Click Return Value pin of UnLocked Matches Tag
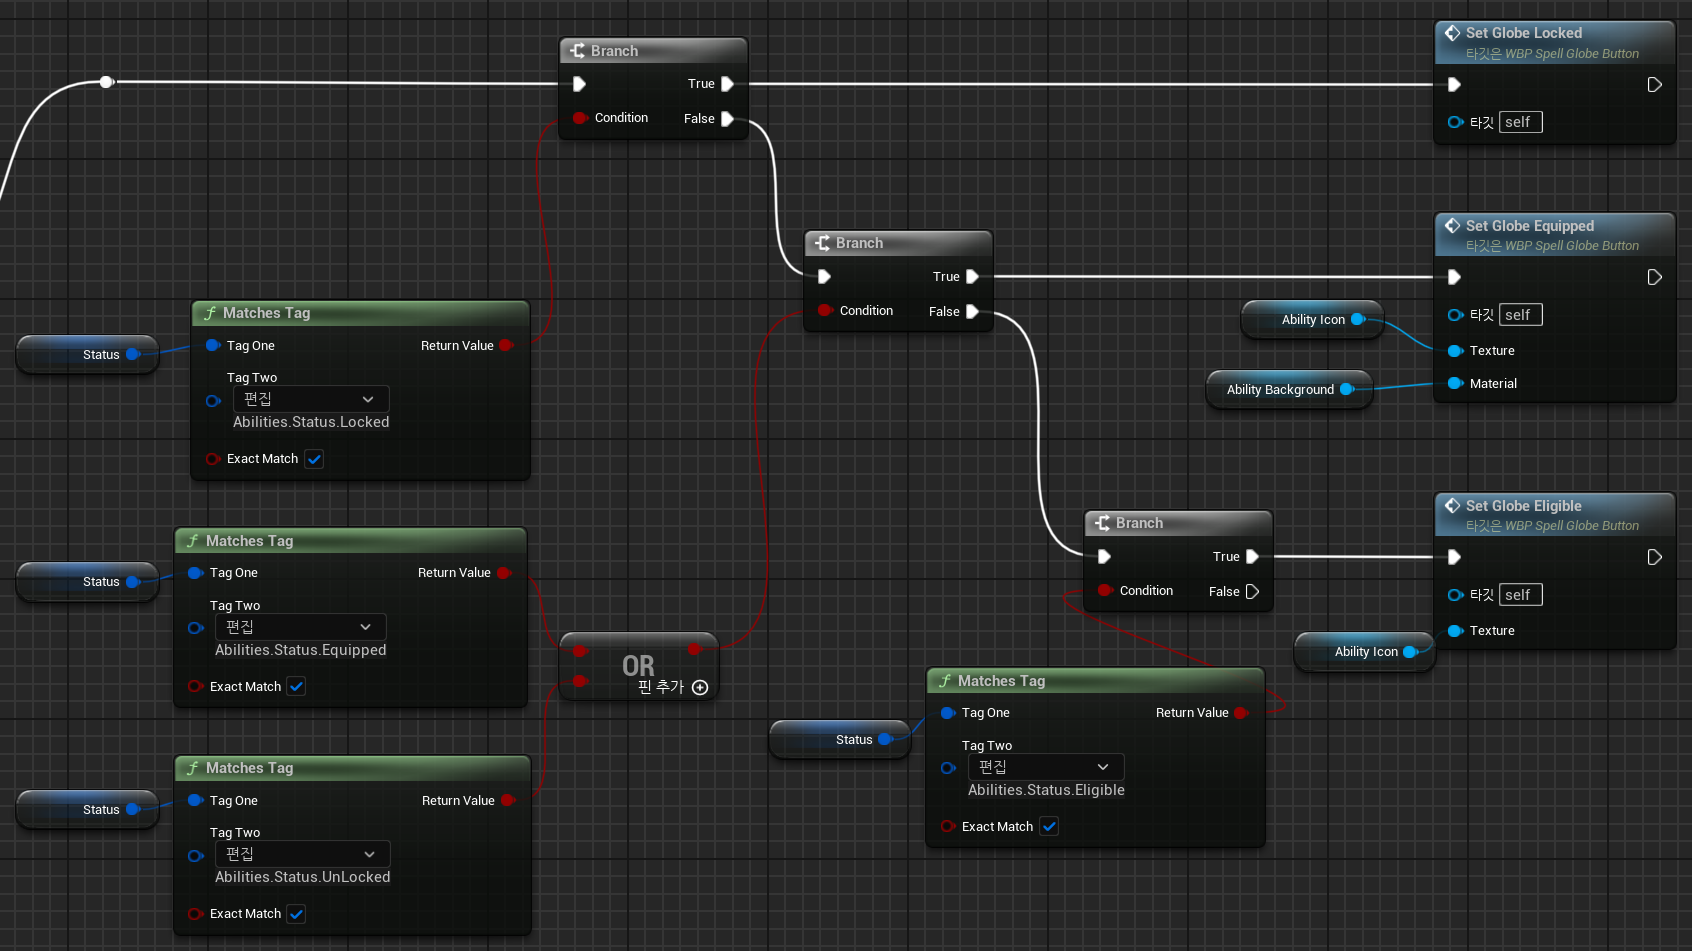This screenshot has width=1692, height=951. point(507,801)
